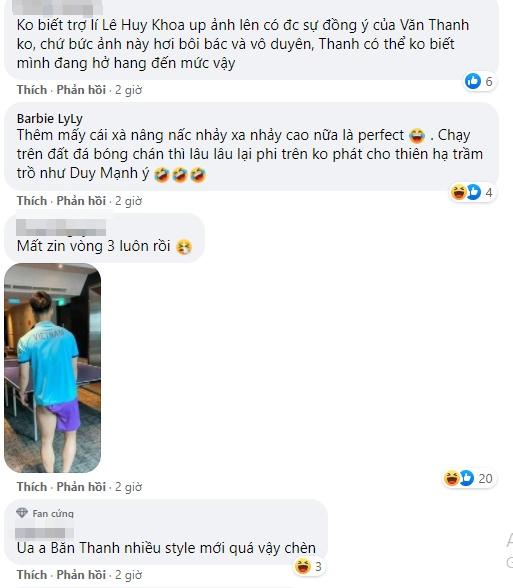Image resolution: width=513 pixels, height=588 pixels.
Task: Like the comment about Lê Huy Khoa
Action: 32,90
